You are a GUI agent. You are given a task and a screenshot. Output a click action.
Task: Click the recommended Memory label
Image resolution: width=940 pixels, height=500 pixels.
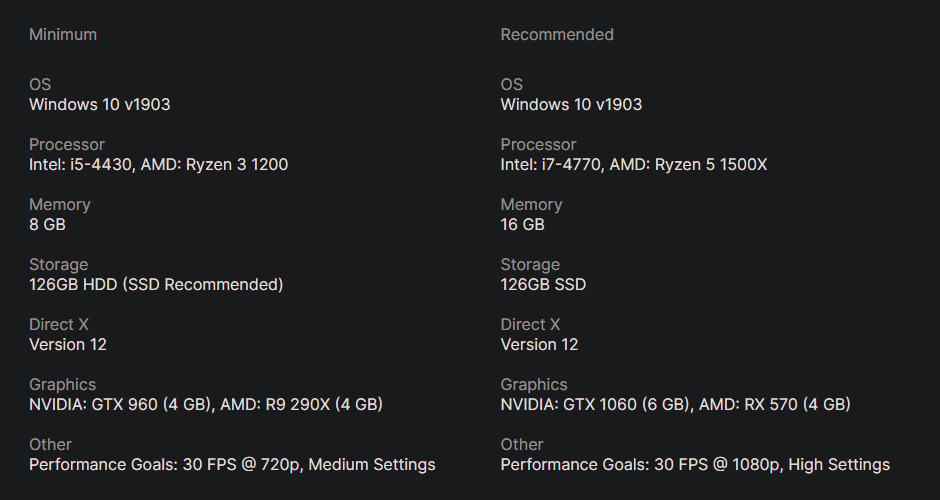click(x=531, y=204)
